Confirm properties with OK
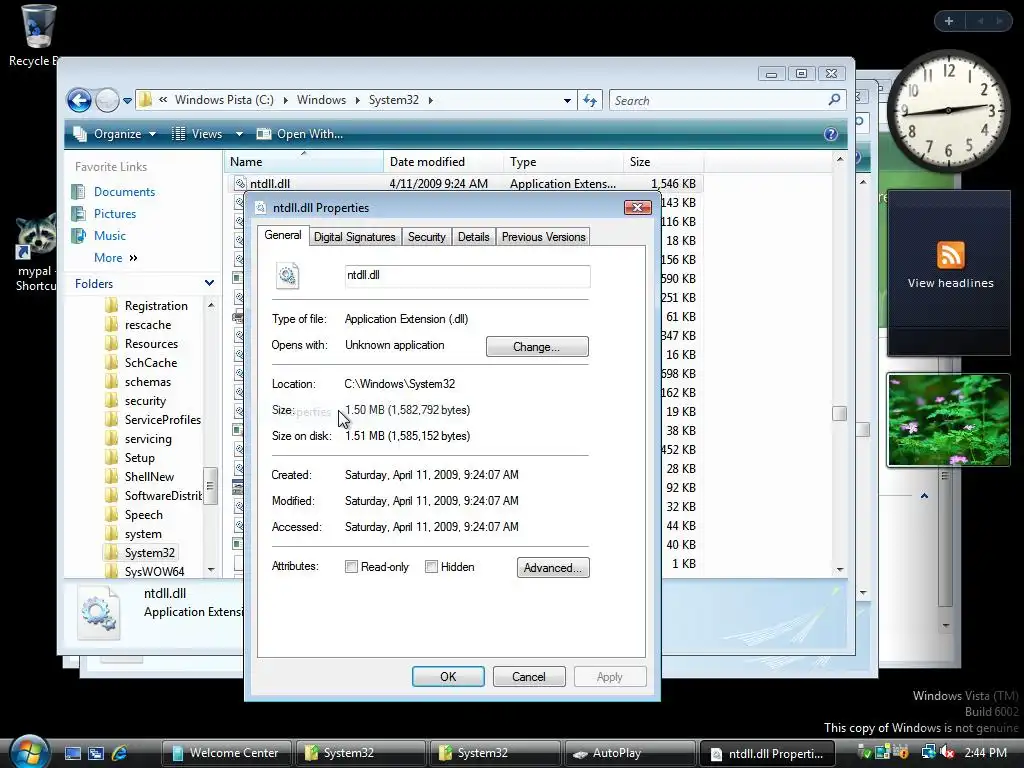The image size is (1024, 768). 448,677
